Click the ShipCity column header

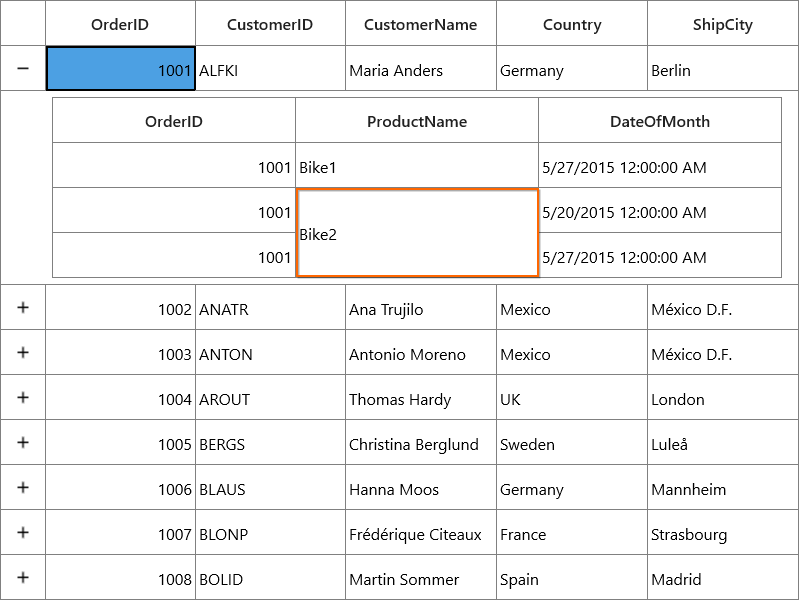(723, 24)
